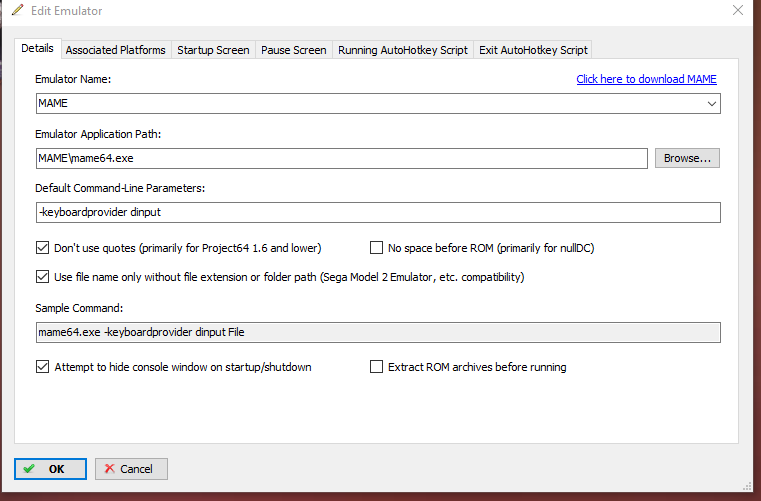761x501 pixels.
Task: Click the Default Command-Line Parameters field
Action: [378, 213]
